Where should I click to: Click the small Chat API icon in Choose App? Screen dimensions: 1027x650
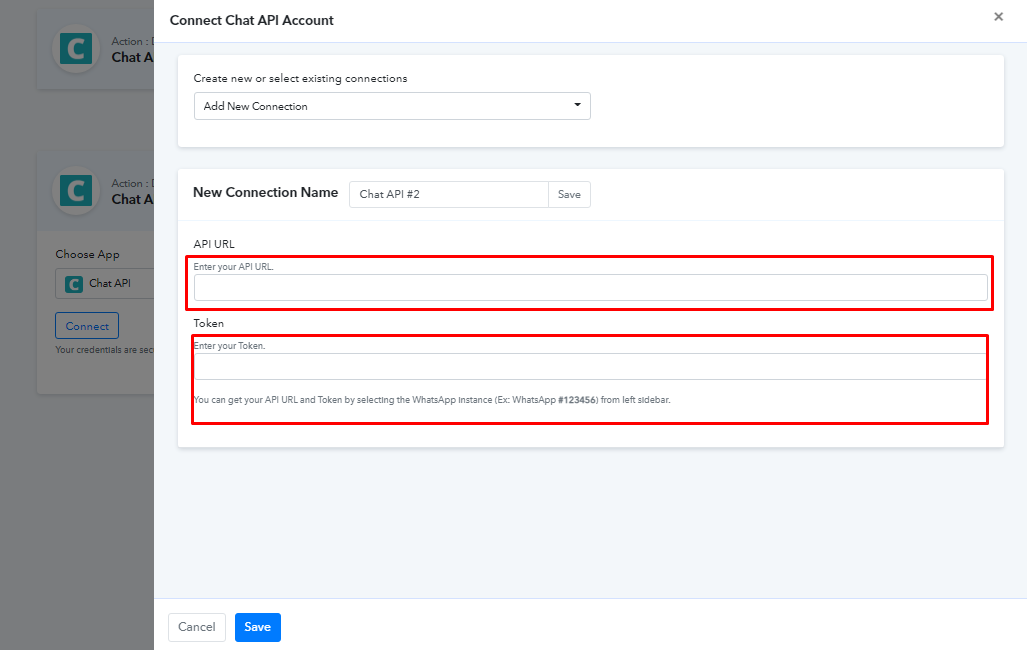(73, 284)
